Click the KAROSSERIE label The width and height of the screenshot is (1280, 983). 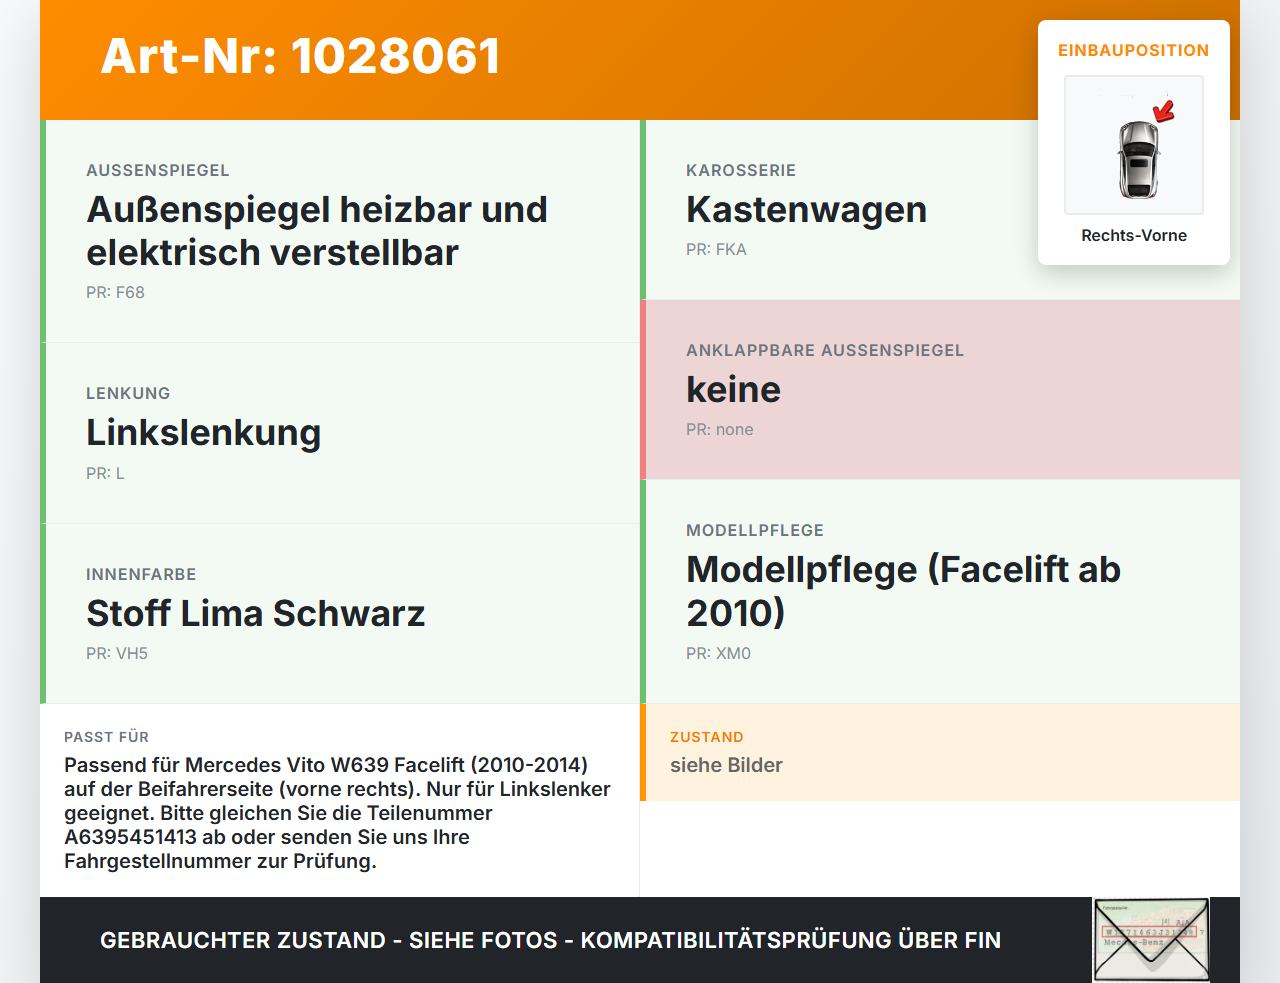741,170
